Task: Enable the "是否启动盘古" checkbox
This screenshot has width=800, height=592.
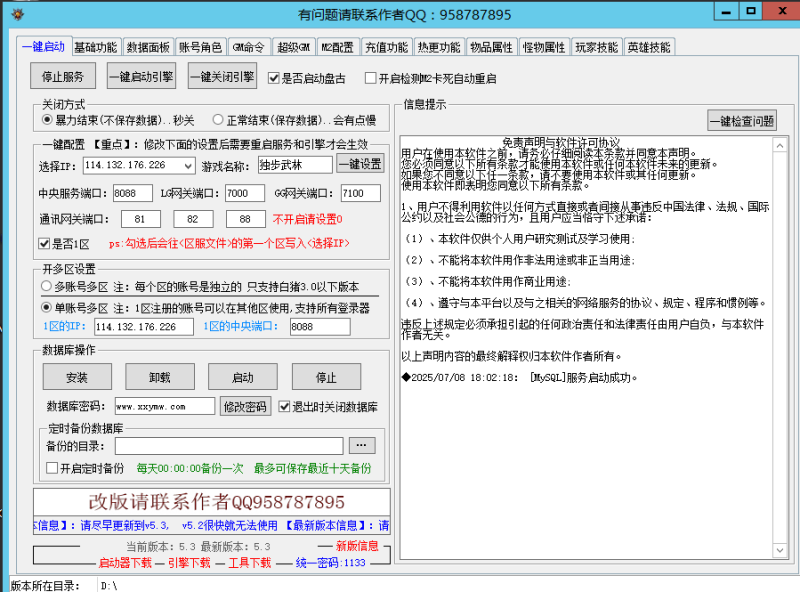Action: [x=276, y=76]
